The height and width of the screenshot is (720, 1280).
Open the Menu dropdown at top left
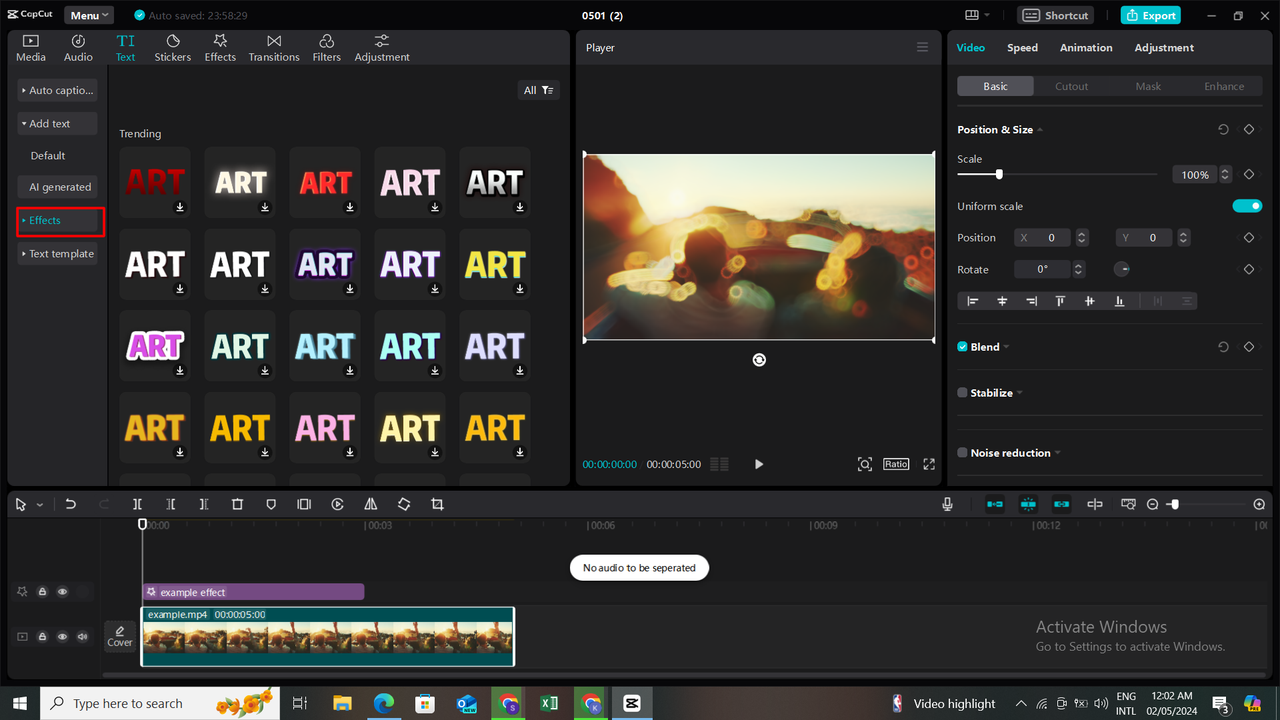point(88,15)
